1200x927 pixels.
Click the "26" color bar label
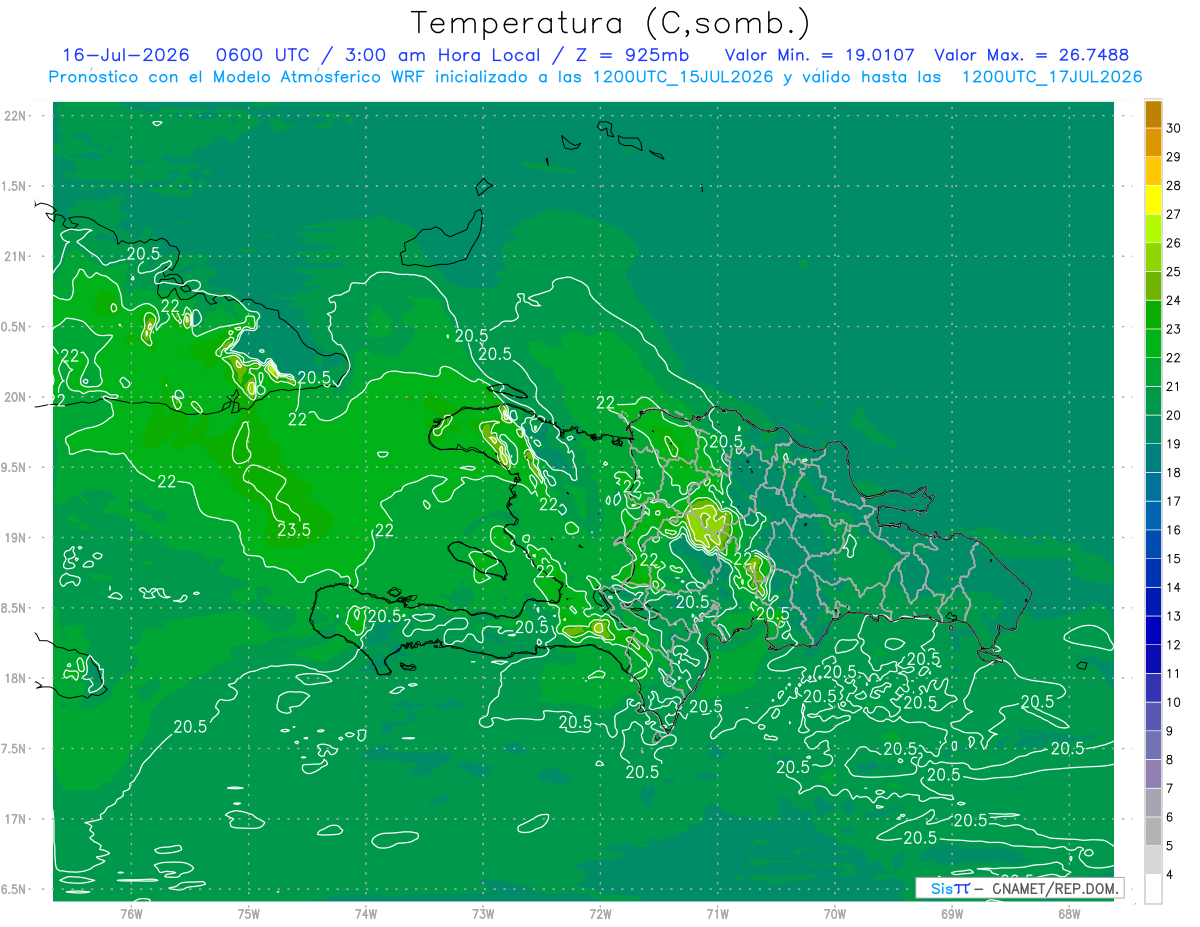(1174, 243)
